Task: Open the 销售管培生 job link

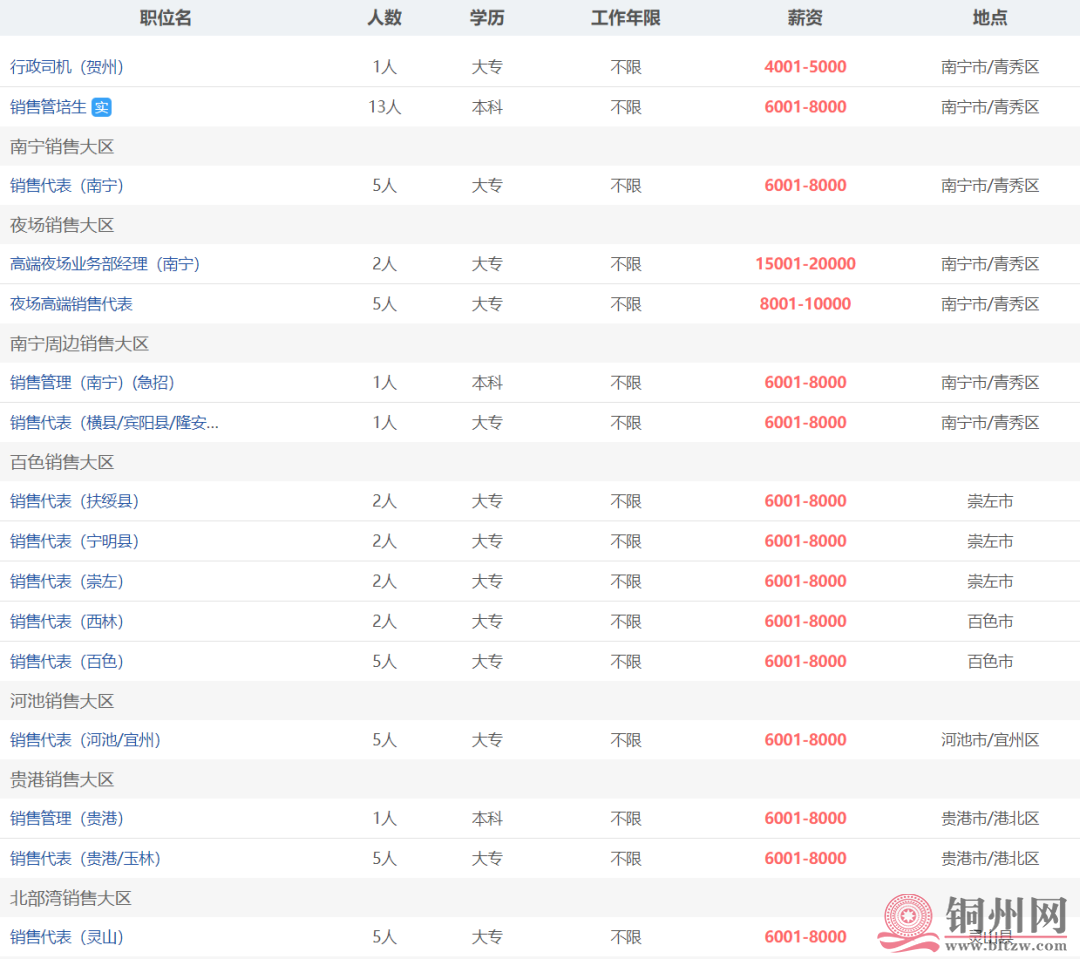Action: coord(48,107)
